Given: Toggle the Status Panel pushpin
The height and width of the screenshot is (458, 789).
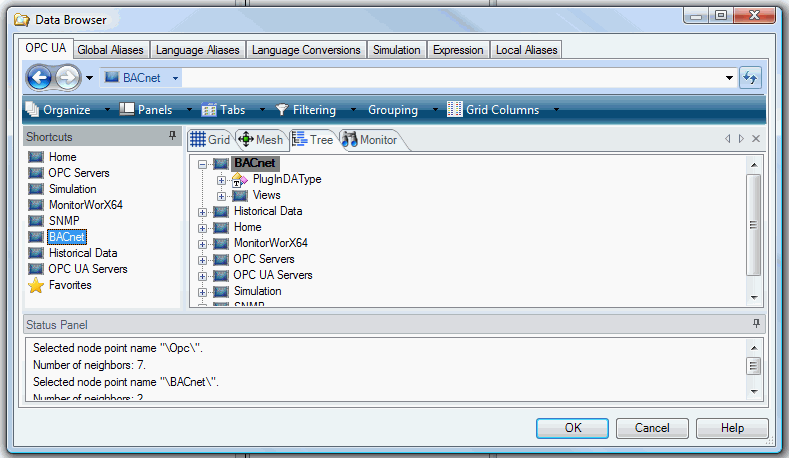Looking at the screenshot, I should (756, 324).
